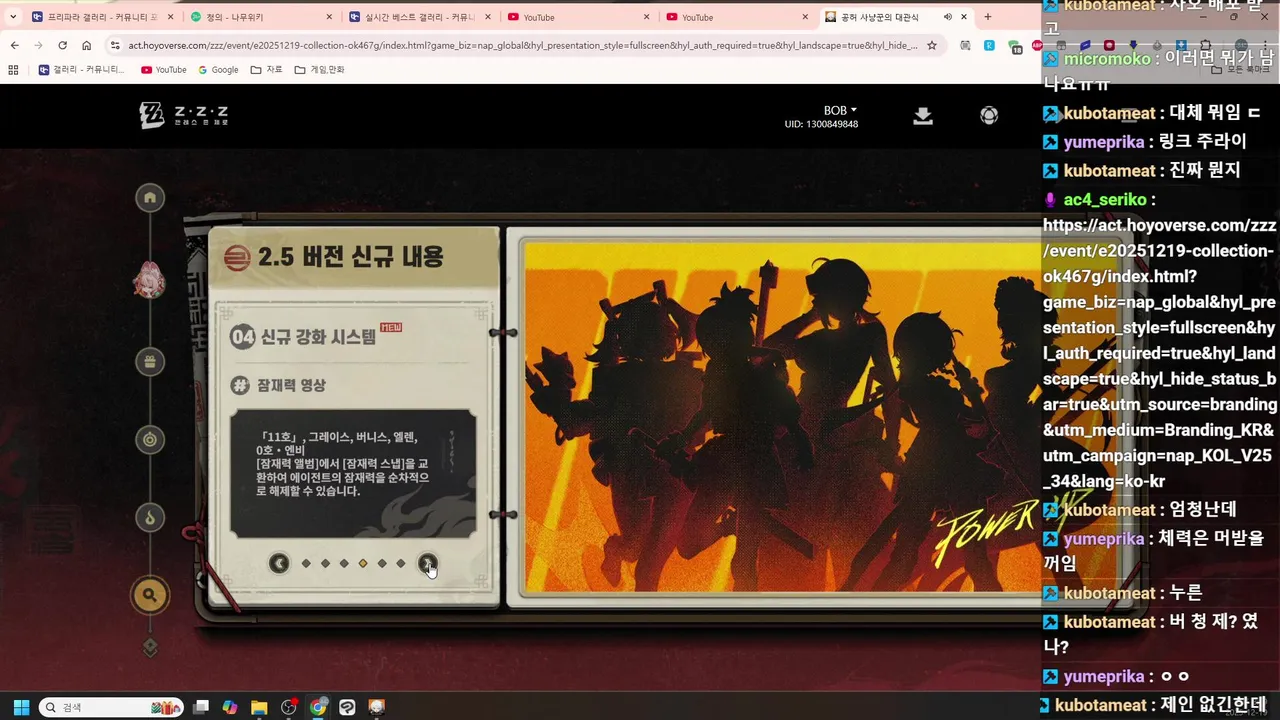The width and height of the screenshot is (1280, 720).
Task: Go to previous slide with left arrow
Action: tap(279, 564)
